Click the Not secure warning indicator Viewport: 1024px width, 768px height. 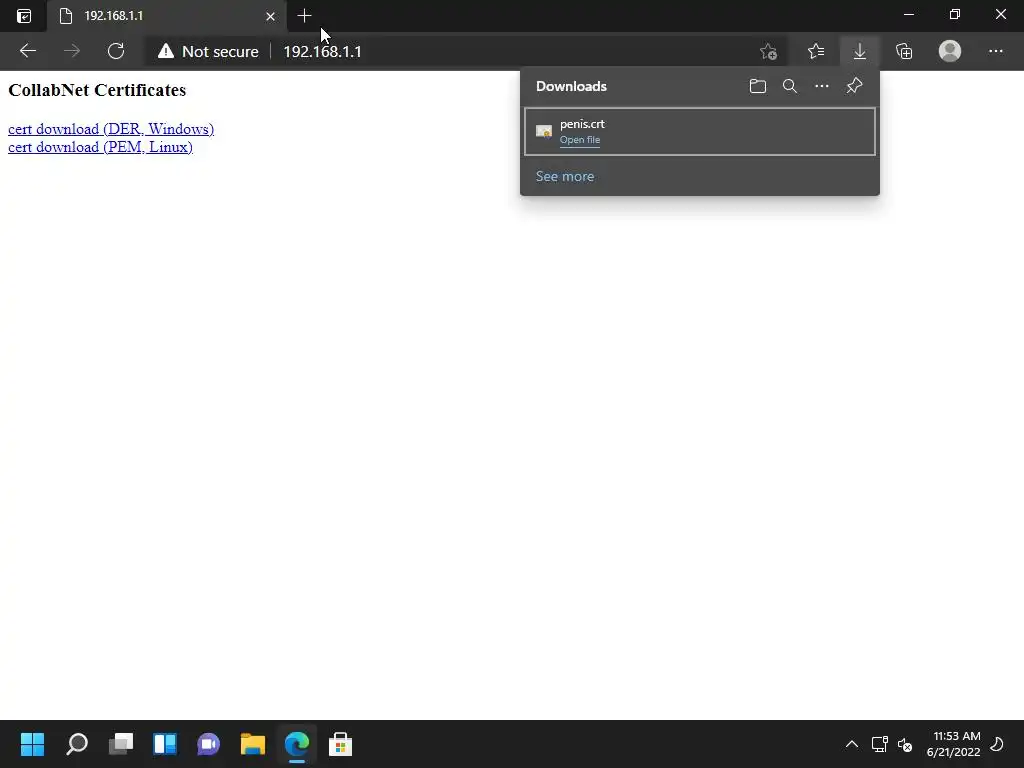click(x=208, y=52)
